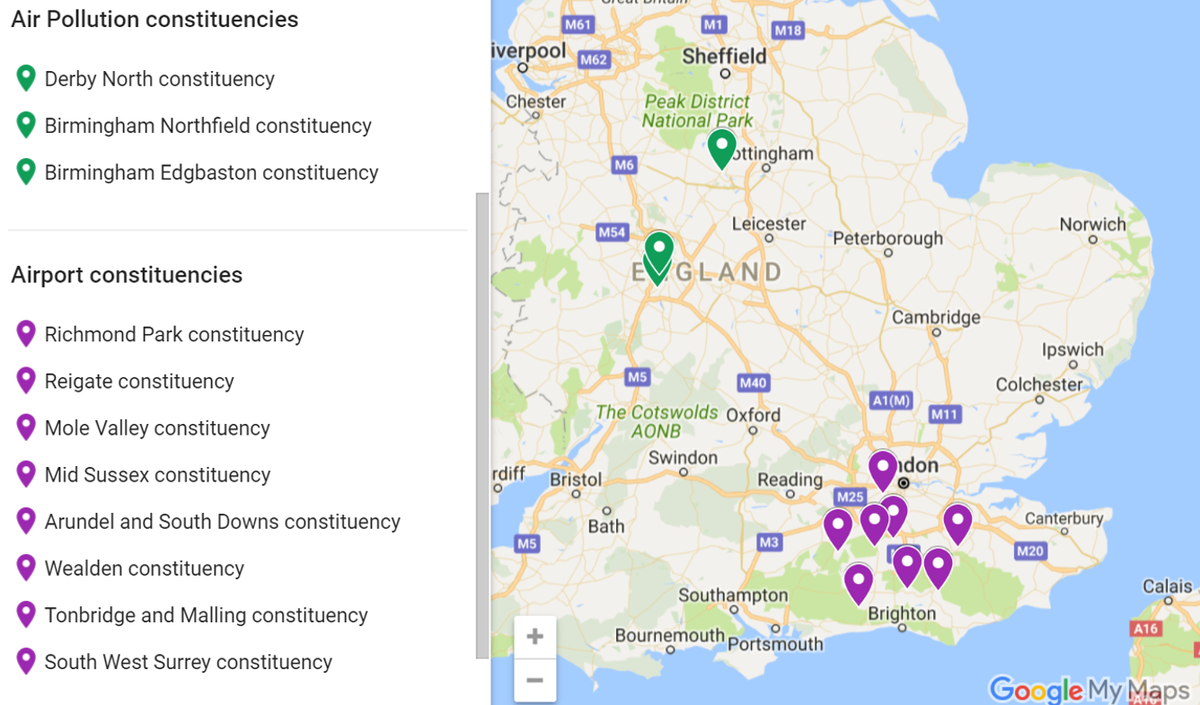Open the Google My Maps logo link
This screenshot has height=705, width=1200.
(1089, 689)
